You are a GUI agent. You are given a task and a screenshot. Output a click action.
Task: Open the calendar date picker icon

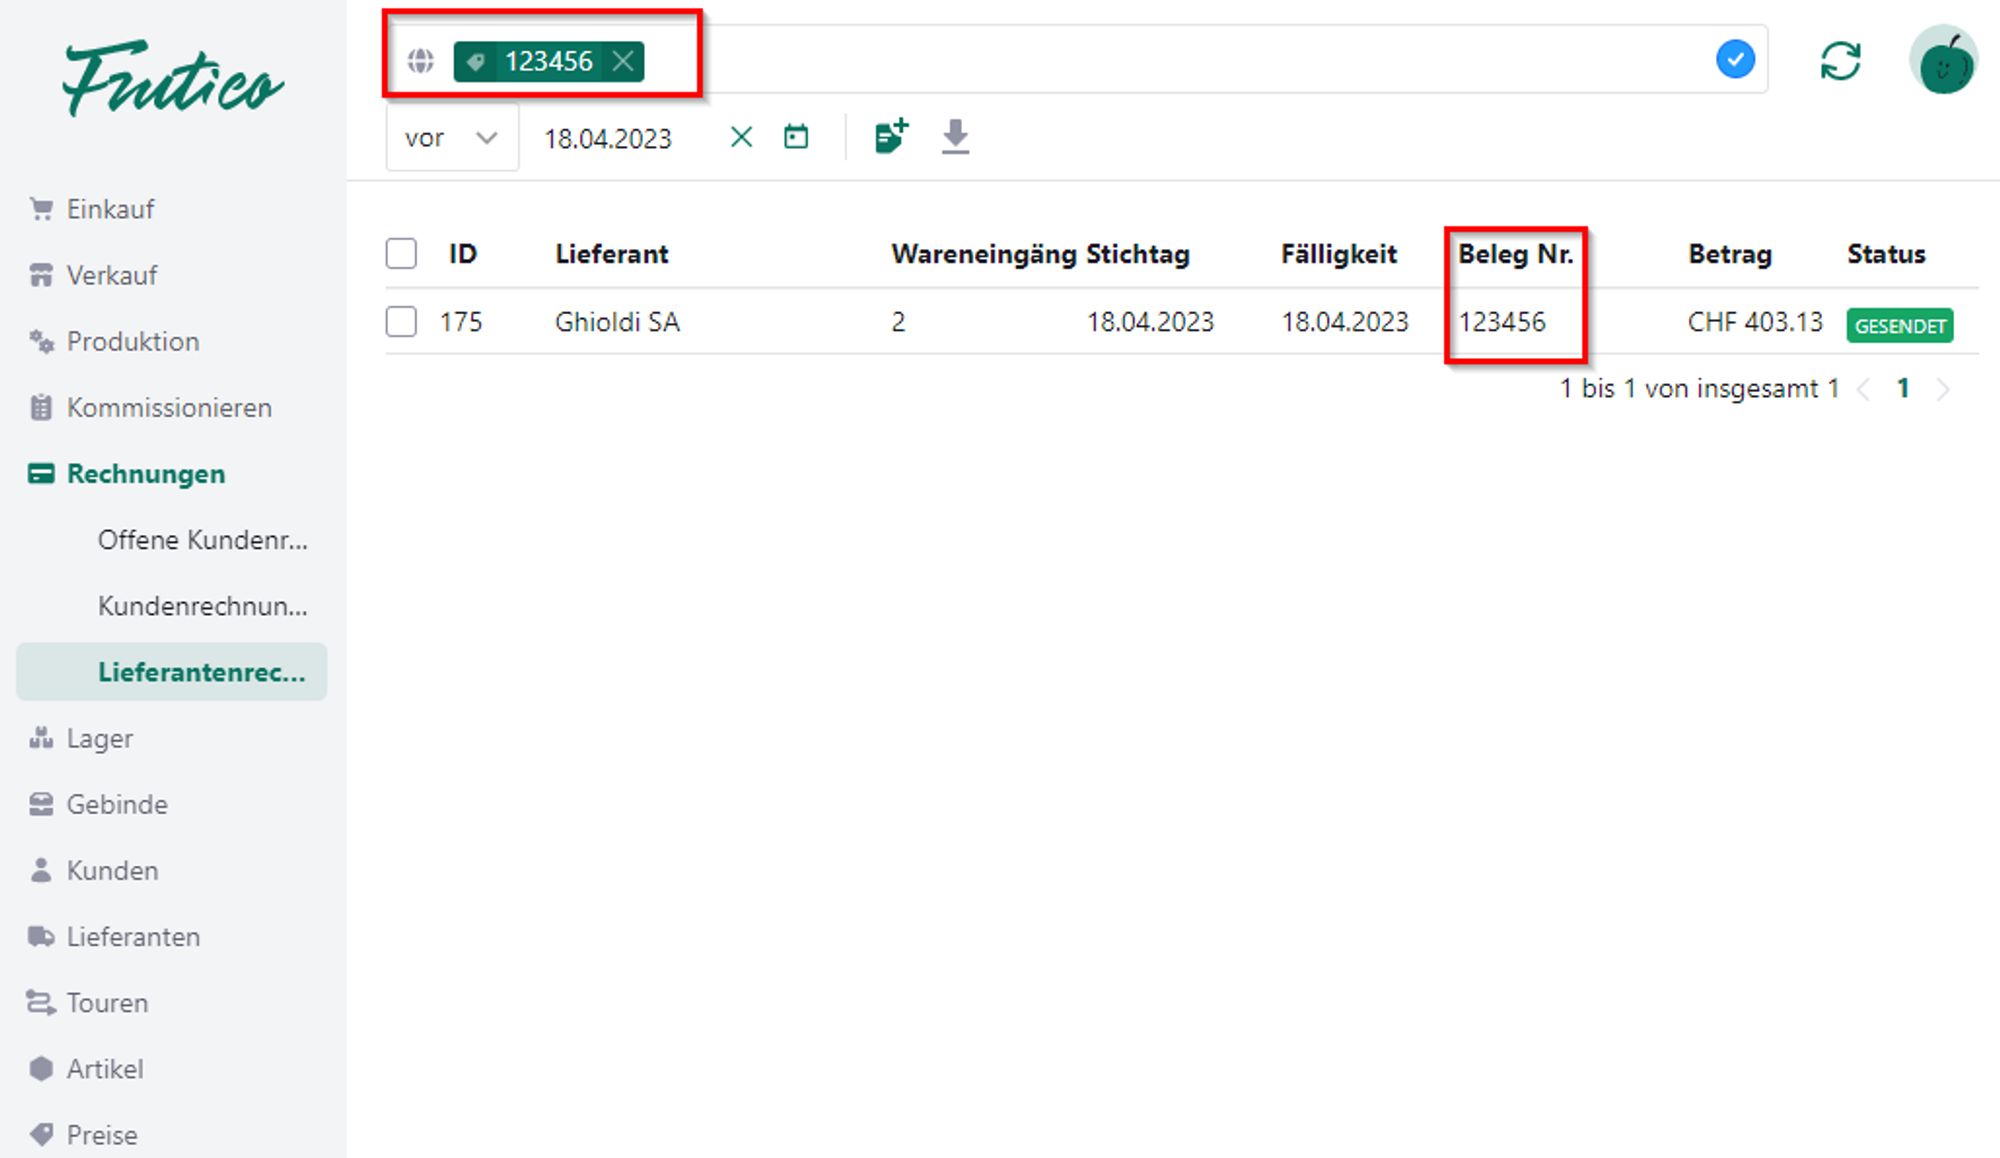(x=796, y=137)
